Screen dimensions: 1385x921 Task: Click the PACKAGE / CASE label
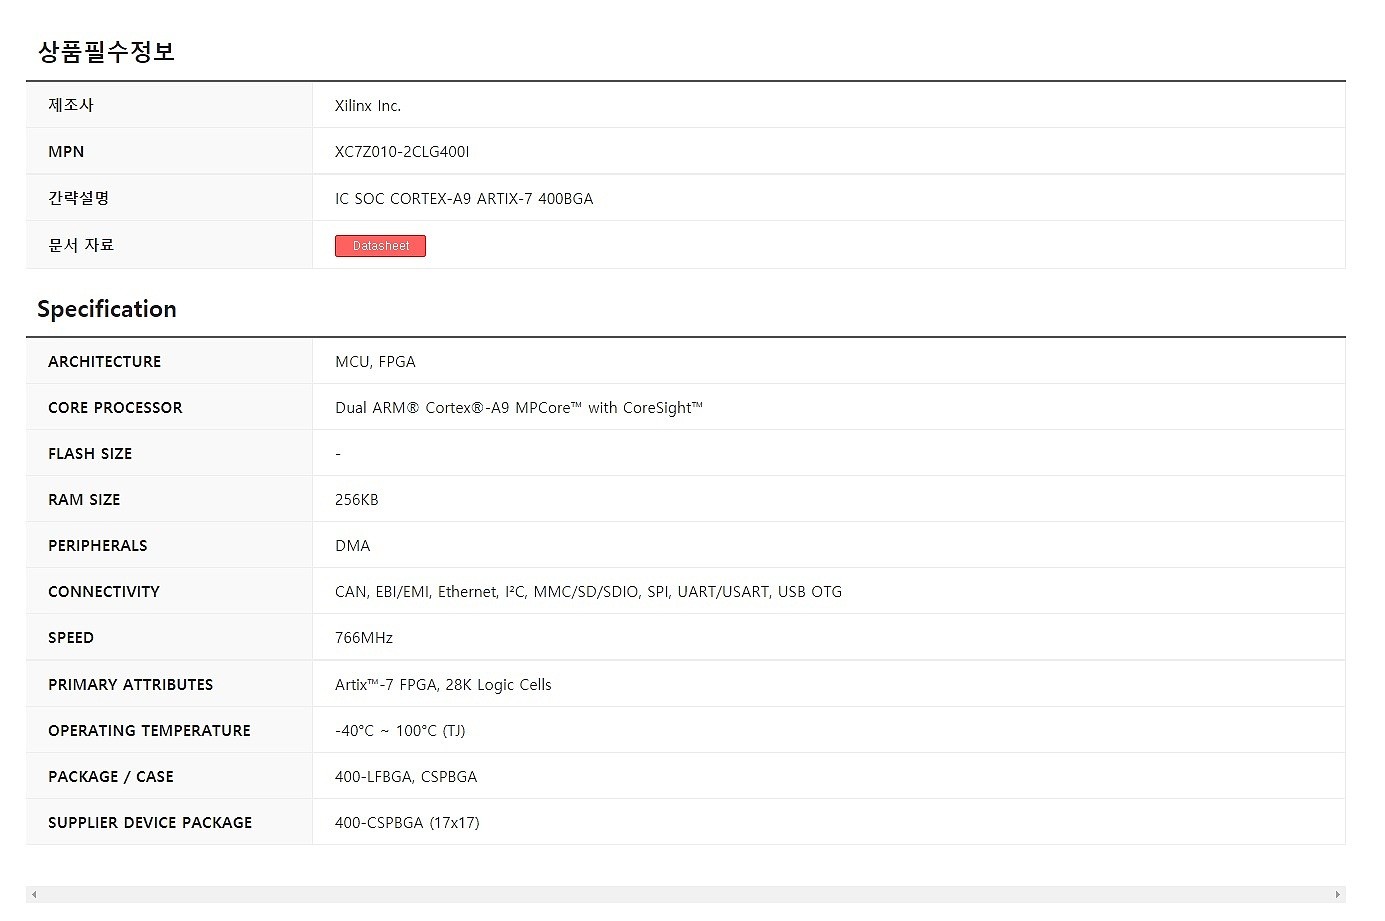[111, 777]
